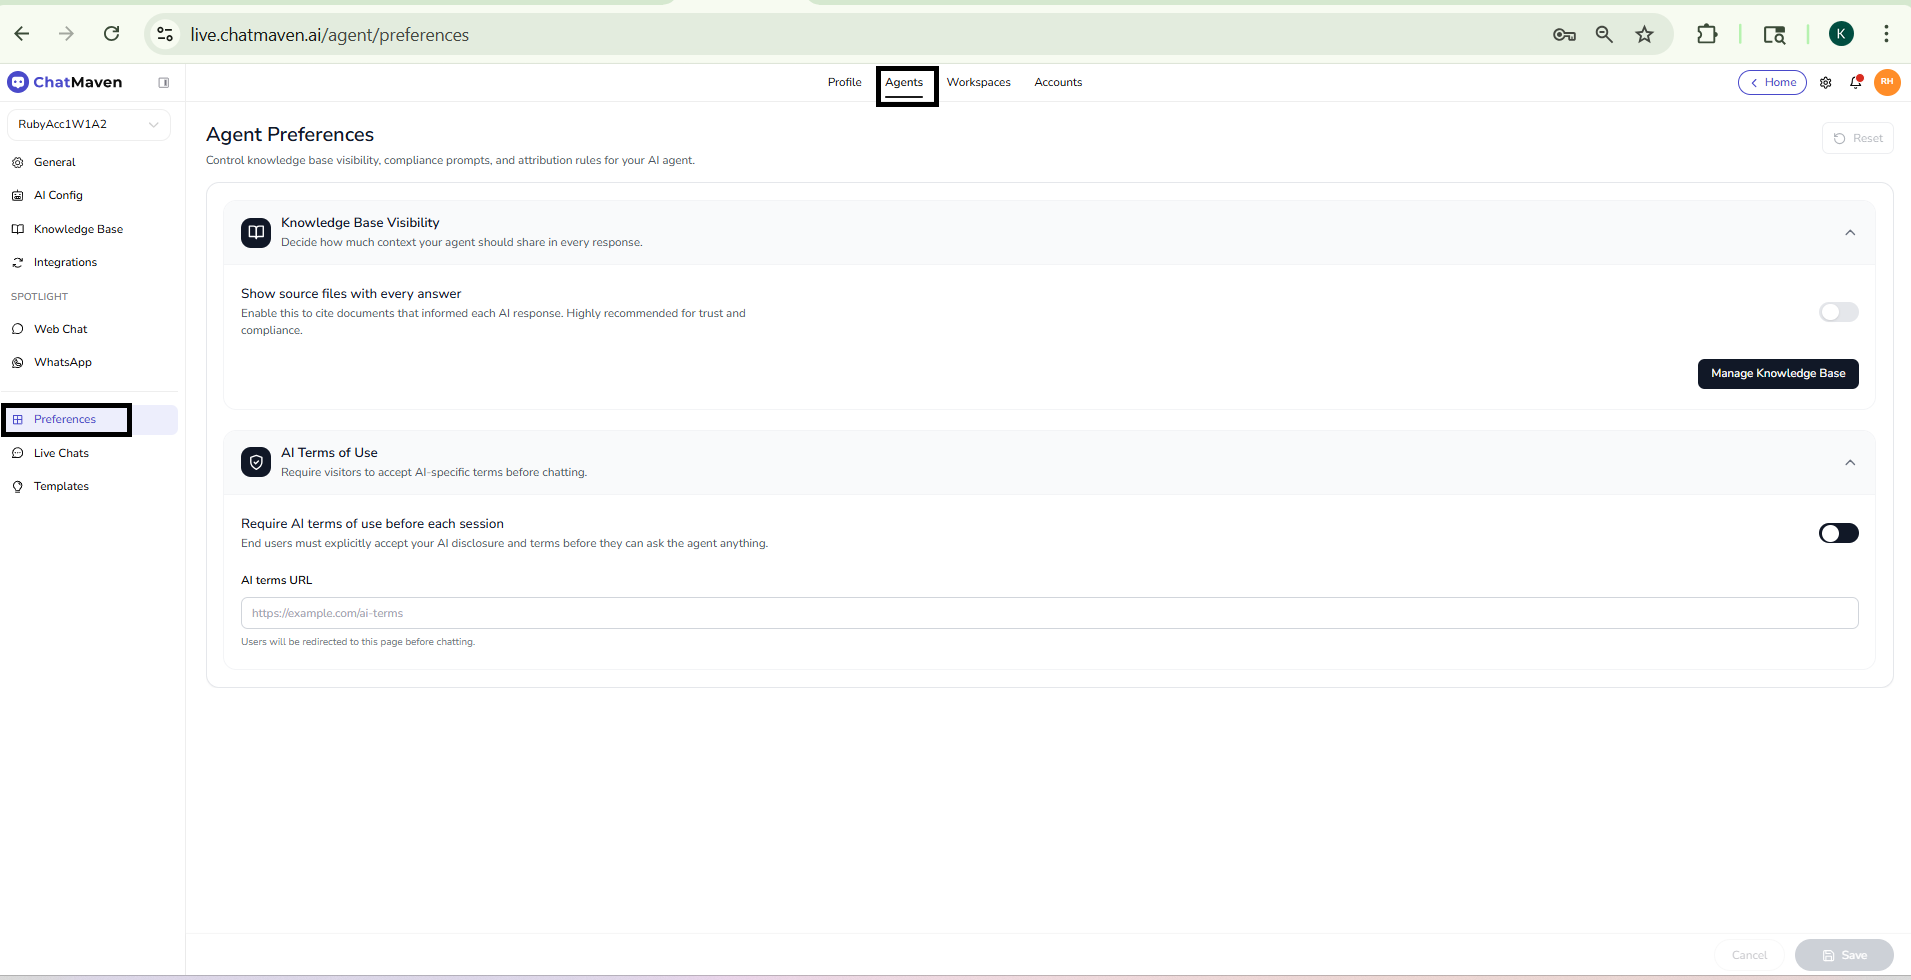The image size is (1911, 980).
Task: Open Live Chats from sidebar
Action: pyautogui.click(x=61, y=453)
